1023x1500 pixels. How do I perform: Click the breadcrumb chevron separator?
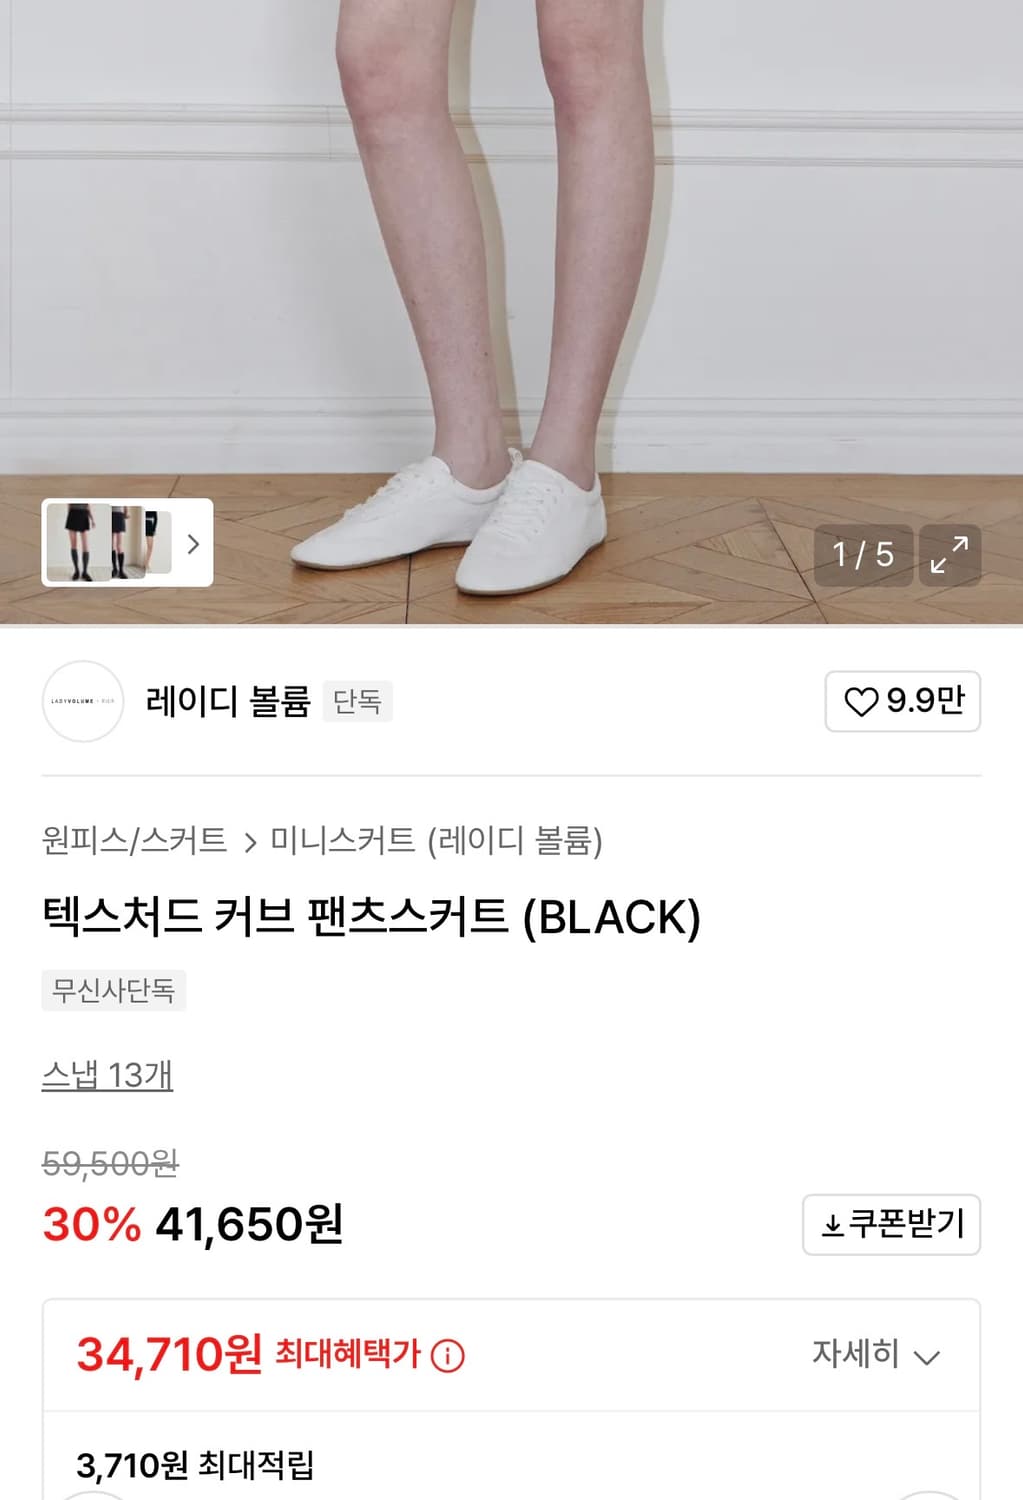tap(250, 842)
